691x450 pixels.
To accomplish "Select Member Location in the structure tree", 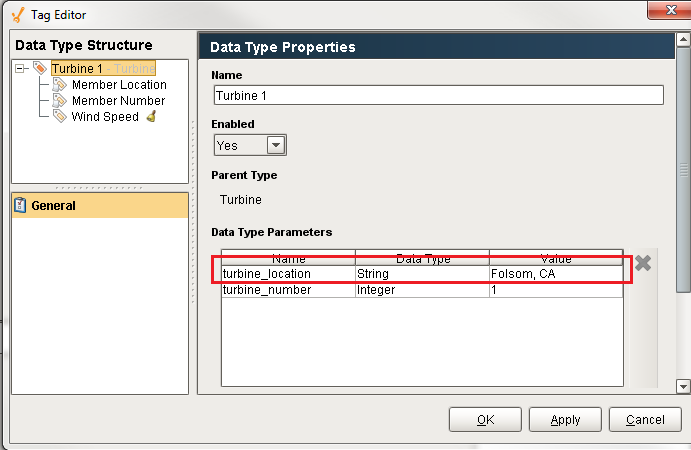I will (118, 85).
